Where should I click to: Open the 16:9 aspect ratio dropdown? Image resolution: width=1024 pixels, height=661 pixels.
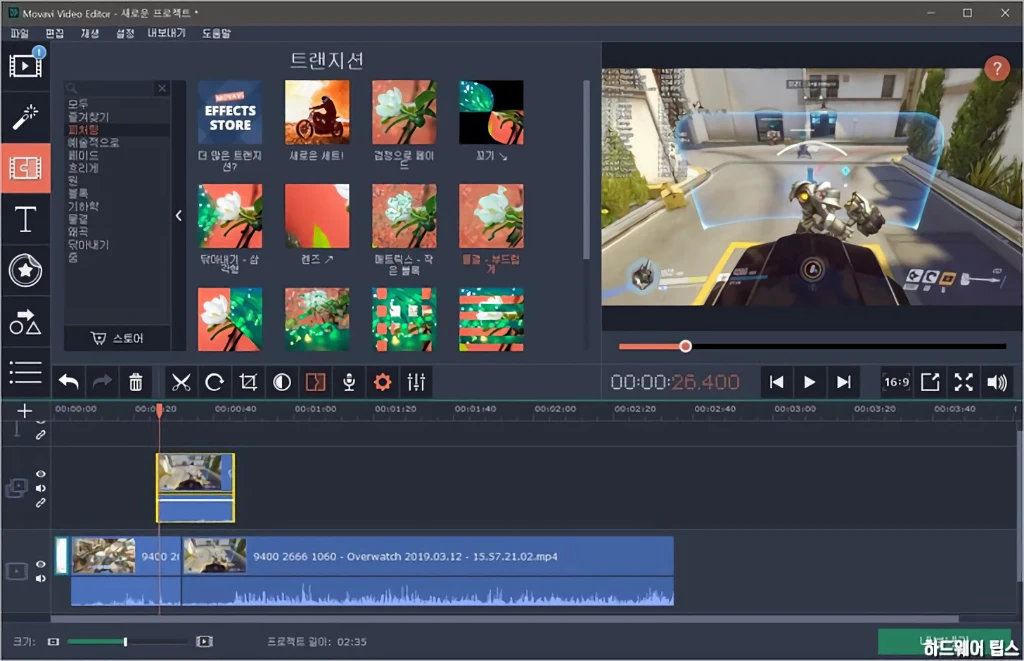click(x=896, y=382)
